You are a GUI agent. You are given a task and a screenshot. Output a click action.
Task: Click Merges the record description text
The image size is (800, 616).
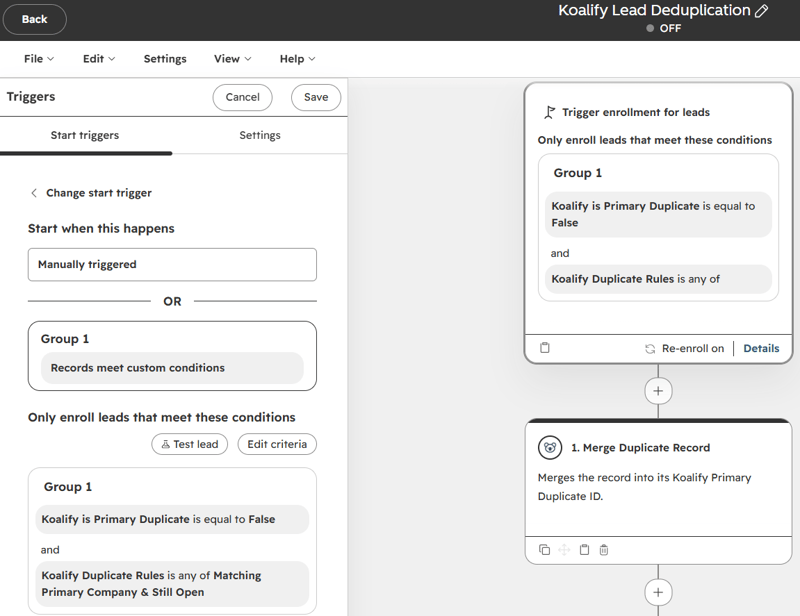[644, 487]
